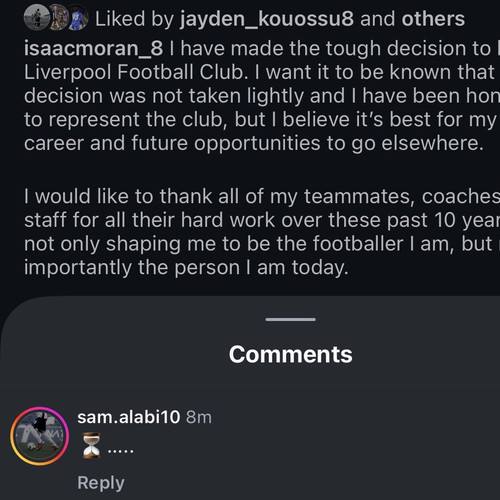Open the isaacmoran_8 profile username
Screen dimensions: 500x500
pyautogui.click(x=93, y=49)
